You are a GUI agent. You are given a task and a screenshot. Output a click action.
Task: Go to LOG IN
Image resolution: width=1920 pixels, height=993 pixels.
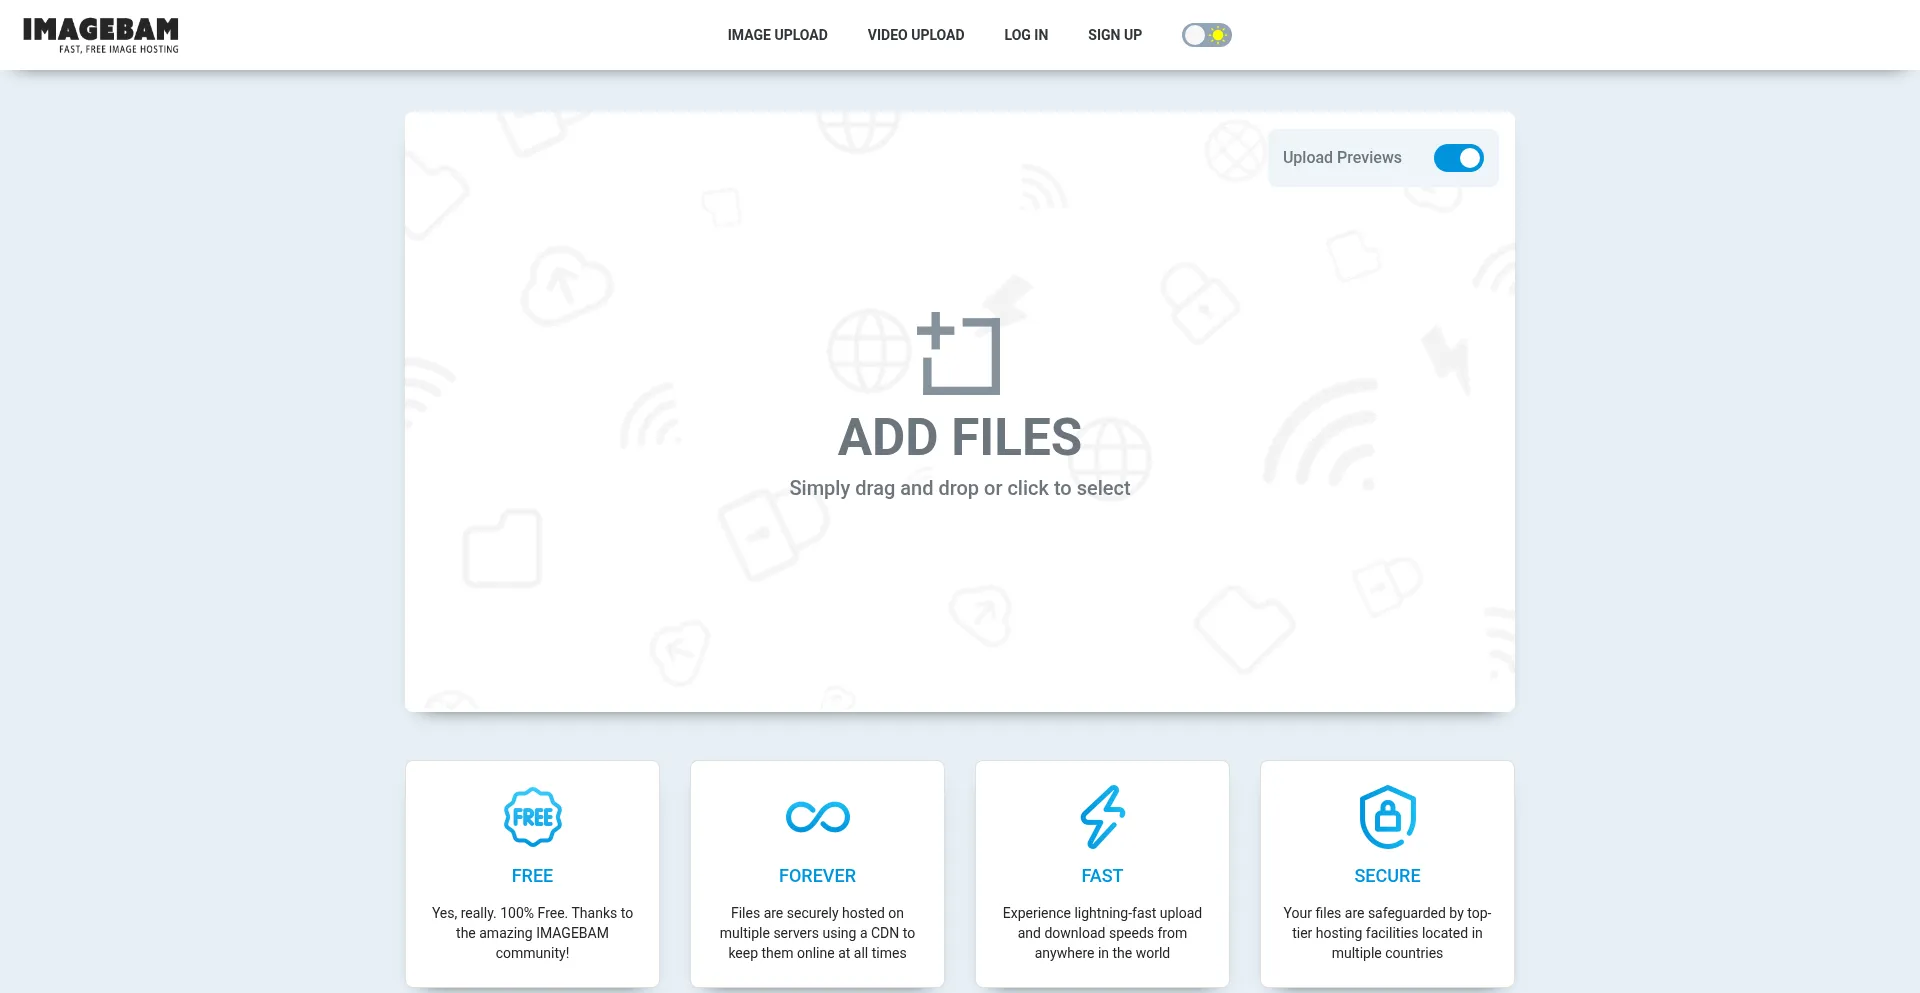1026,35
